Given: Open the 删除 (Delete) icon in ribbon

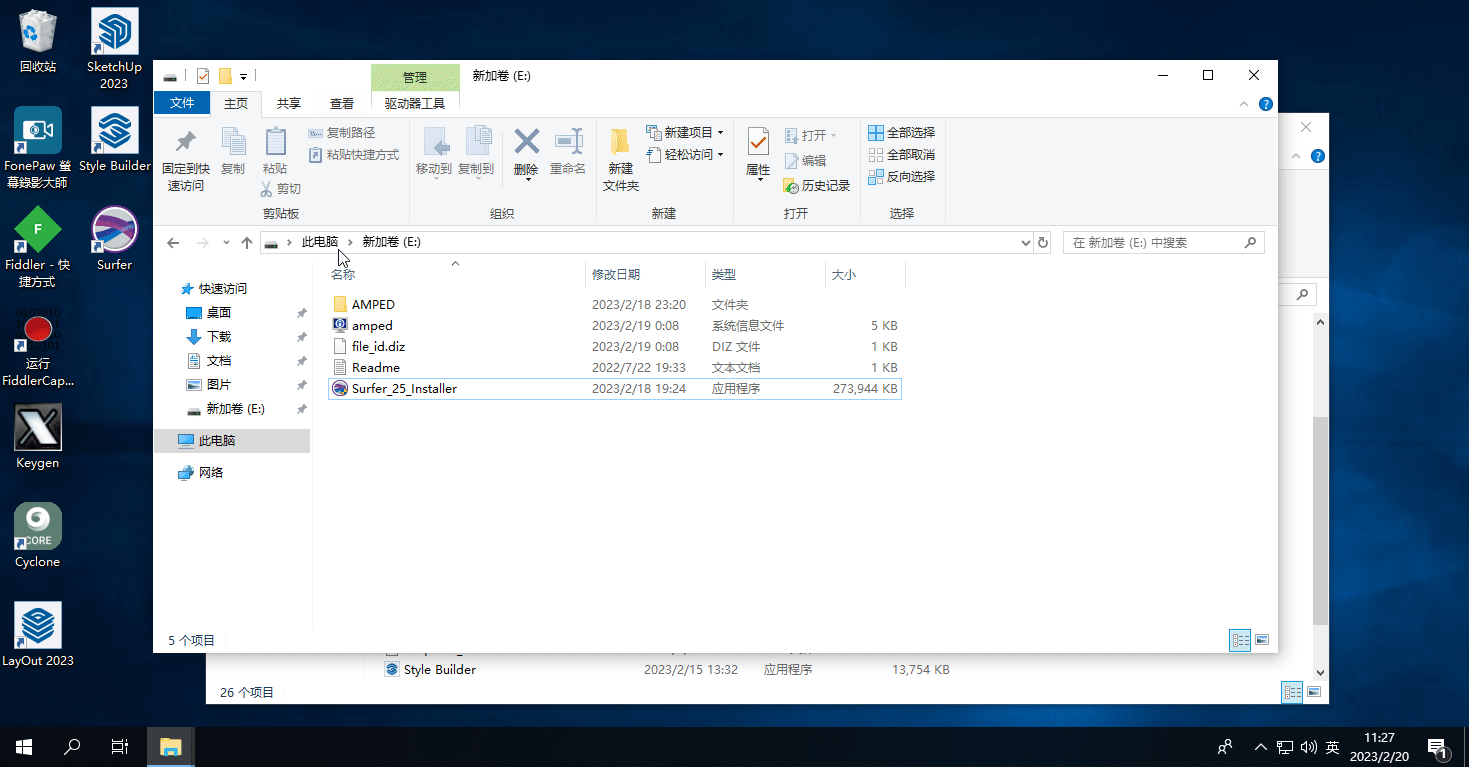Looking at the screenshot, I should (x=525, y=155).
